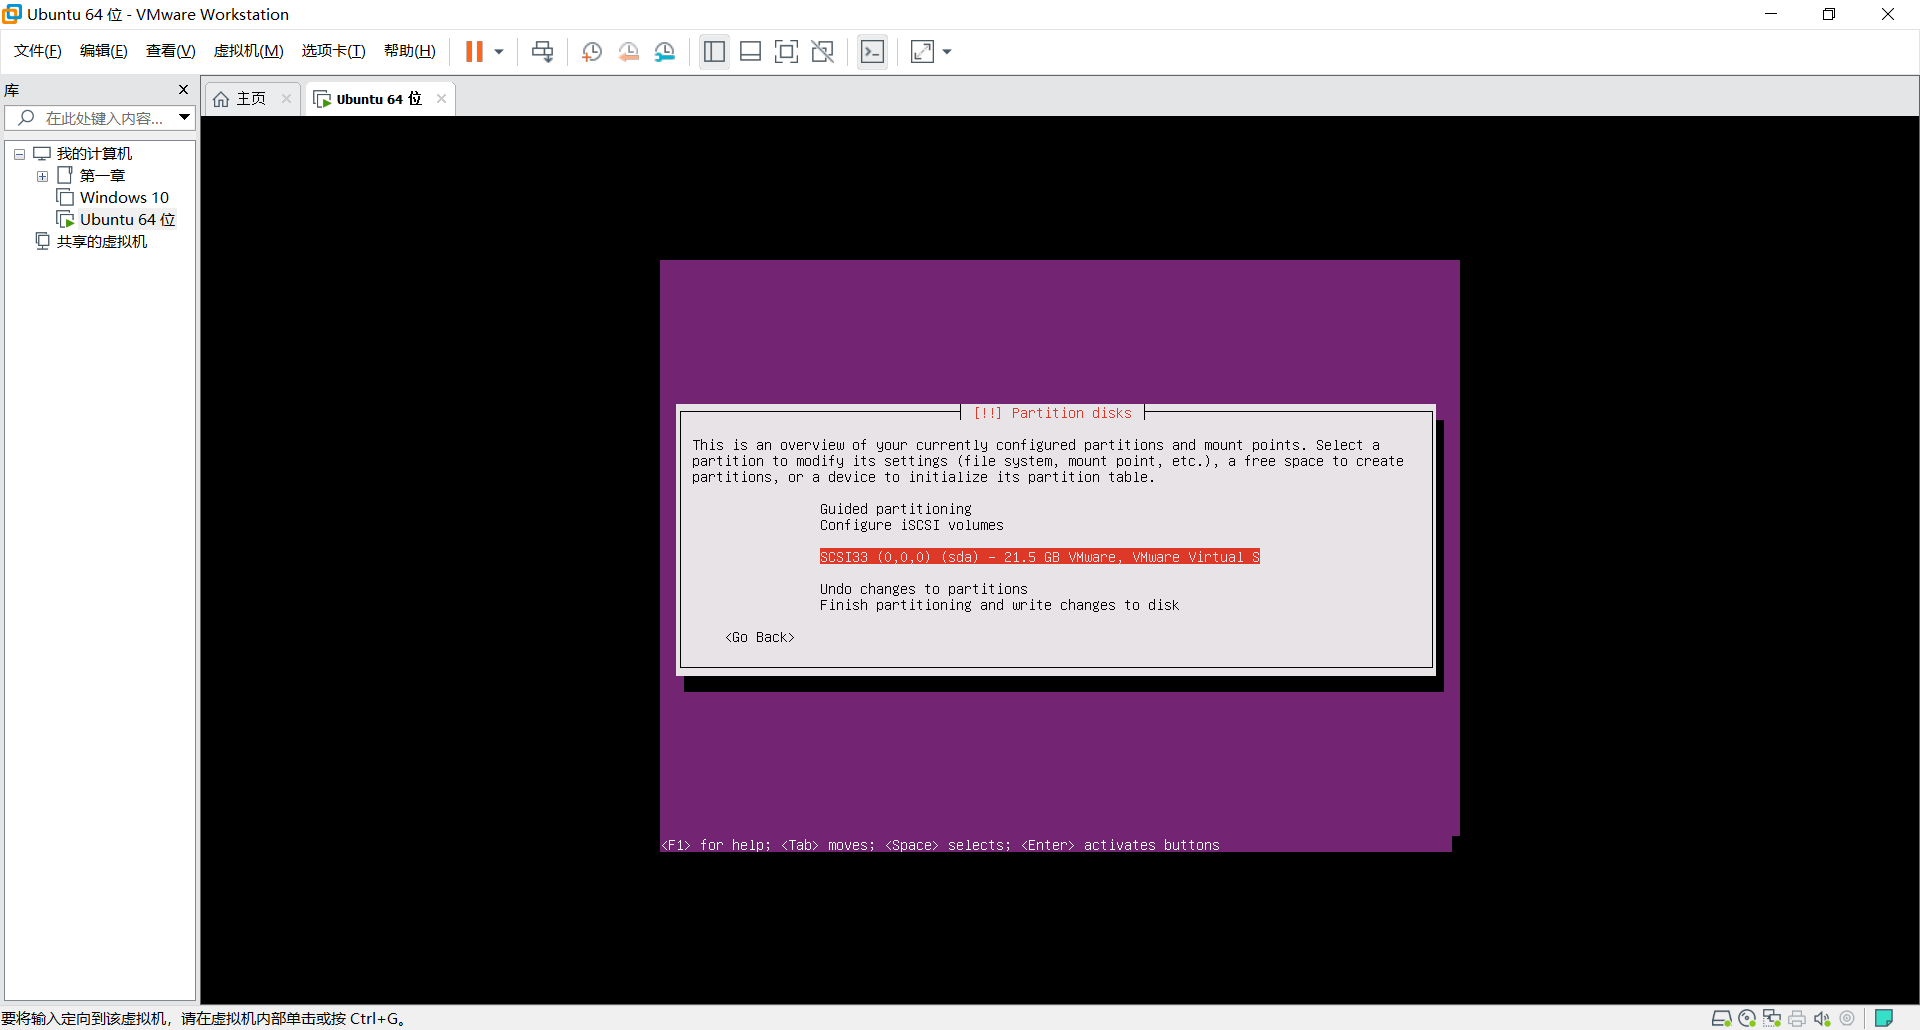Open the stretch mode dropdown arrow
This screenshot has height=1030, width=1920.
pos(947,52)
